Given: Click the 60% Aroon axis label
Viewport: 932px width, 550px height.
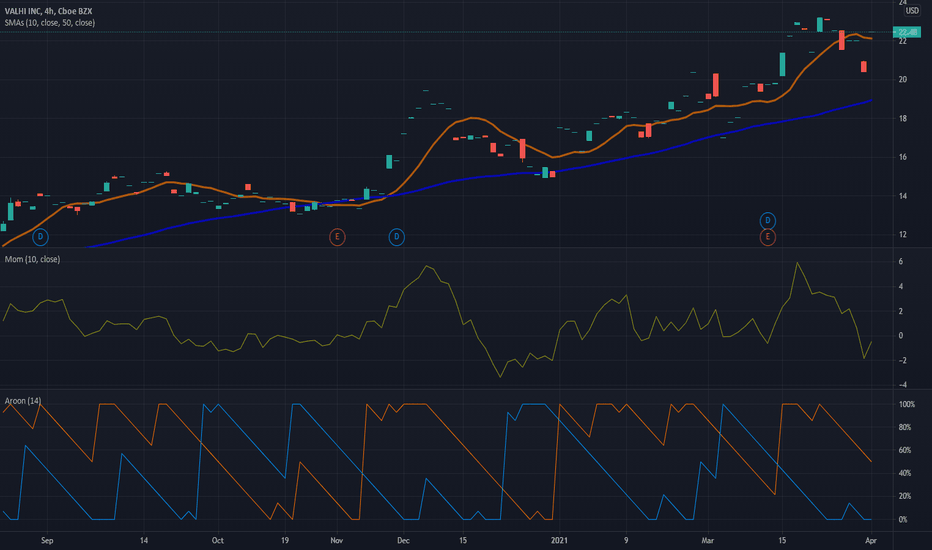Looking at the screenshot, I should pyautogui.click(x=905, y=451).
